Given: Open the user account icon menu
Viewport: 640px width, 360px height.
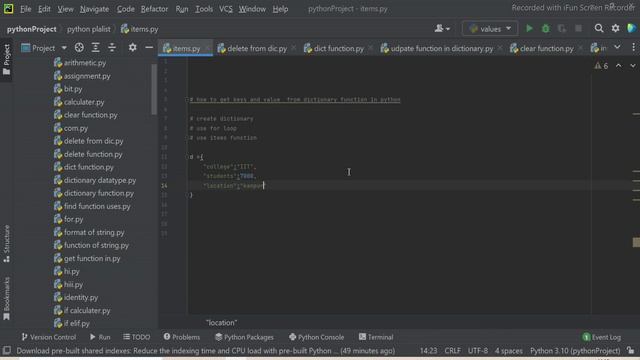Looking at the screenshot, I should [442, 29].
